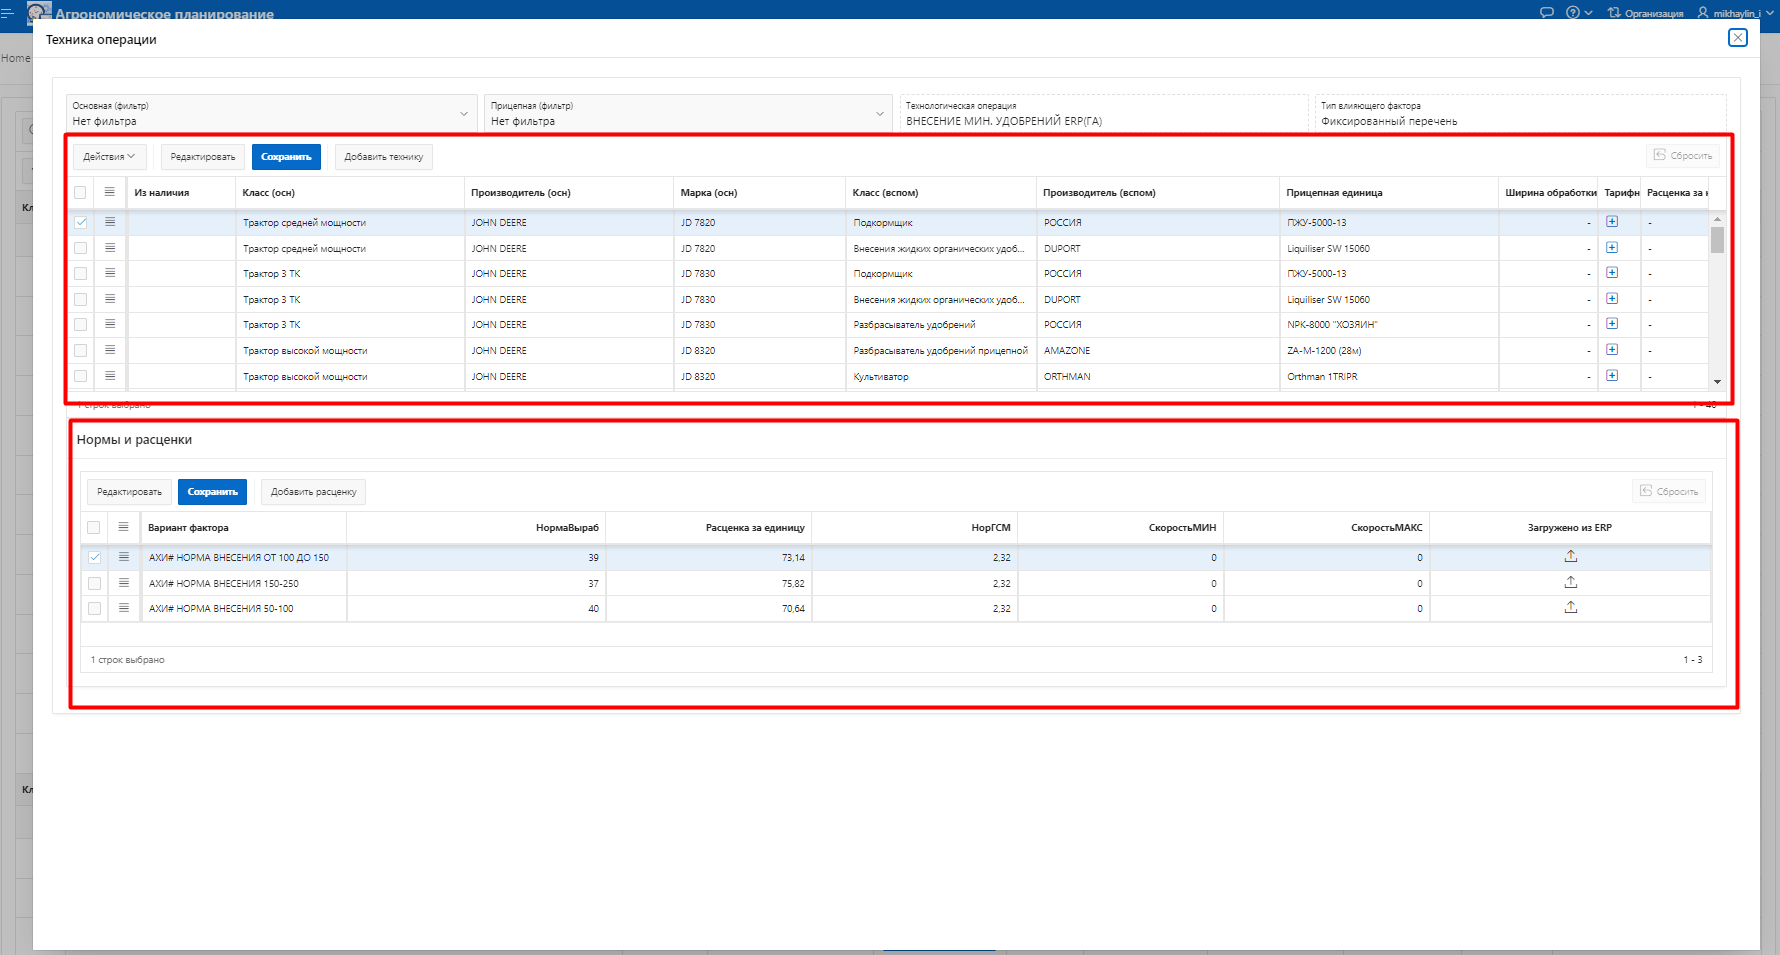Uncheck the first Трактор средней мощности row
The image size is (1780, 955).
[81, 222]
